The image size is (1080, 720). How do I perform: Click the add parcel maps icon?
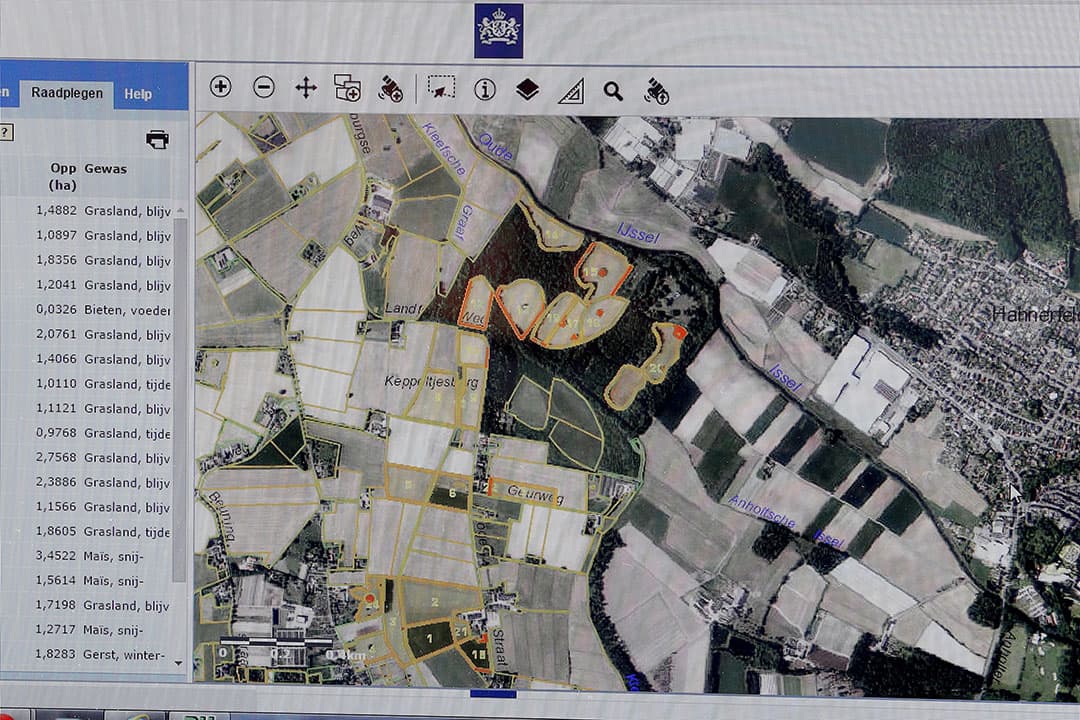(x=348, y=88)
